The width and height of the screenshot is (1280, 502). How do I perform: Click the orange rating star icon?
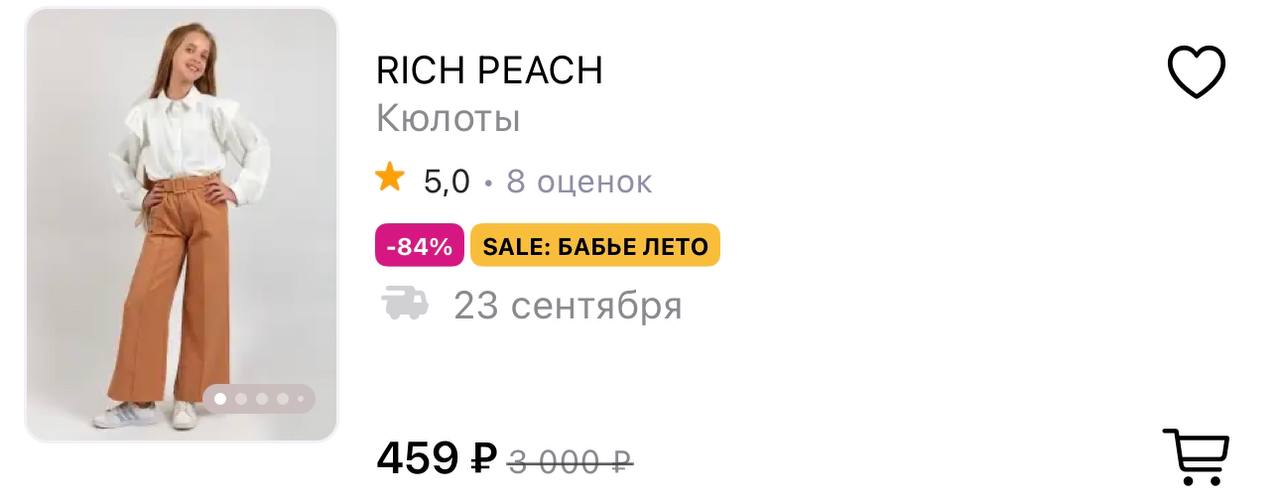pyautogui.click(x=390, y=179)
